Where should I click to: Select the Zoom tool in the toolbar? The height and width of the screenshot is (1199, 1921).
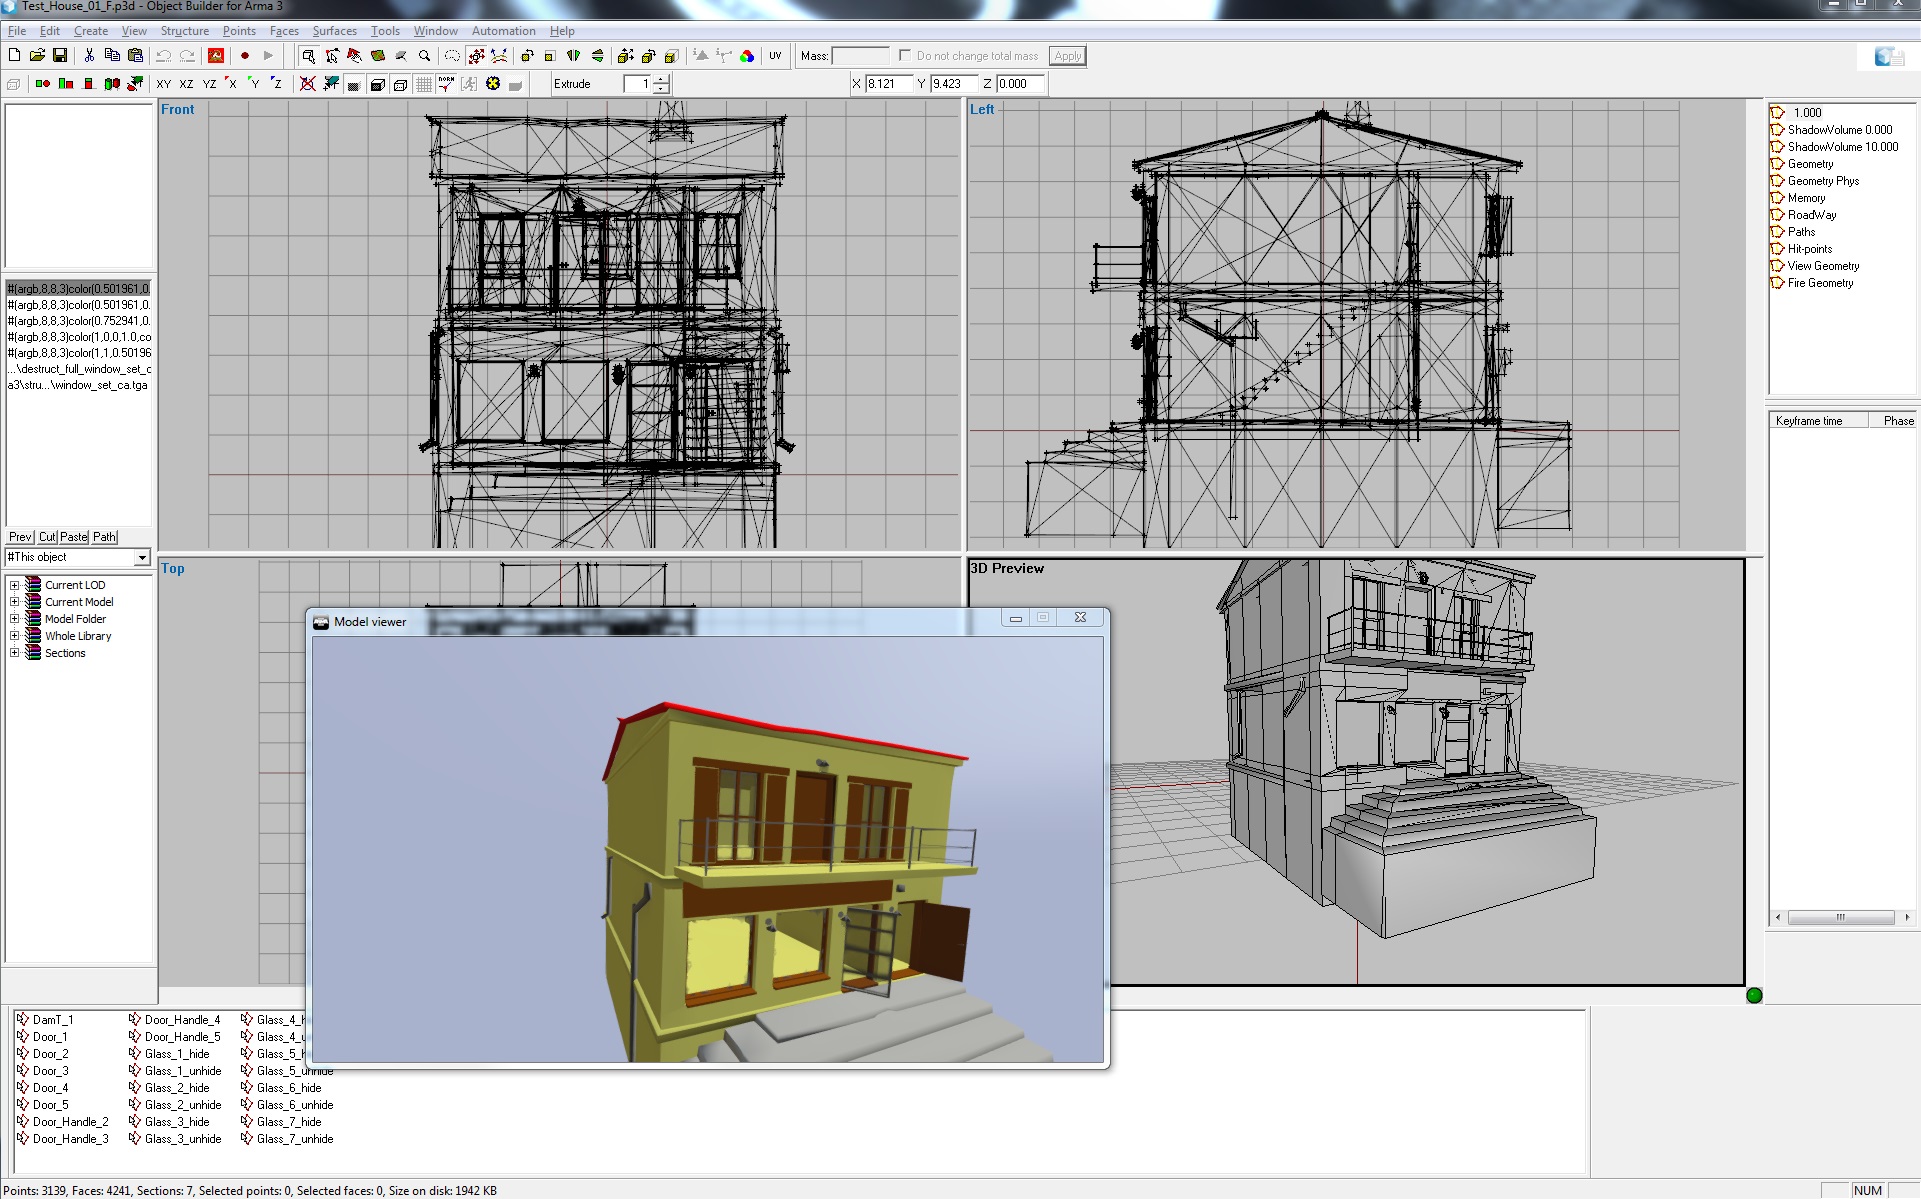[424, 56]
